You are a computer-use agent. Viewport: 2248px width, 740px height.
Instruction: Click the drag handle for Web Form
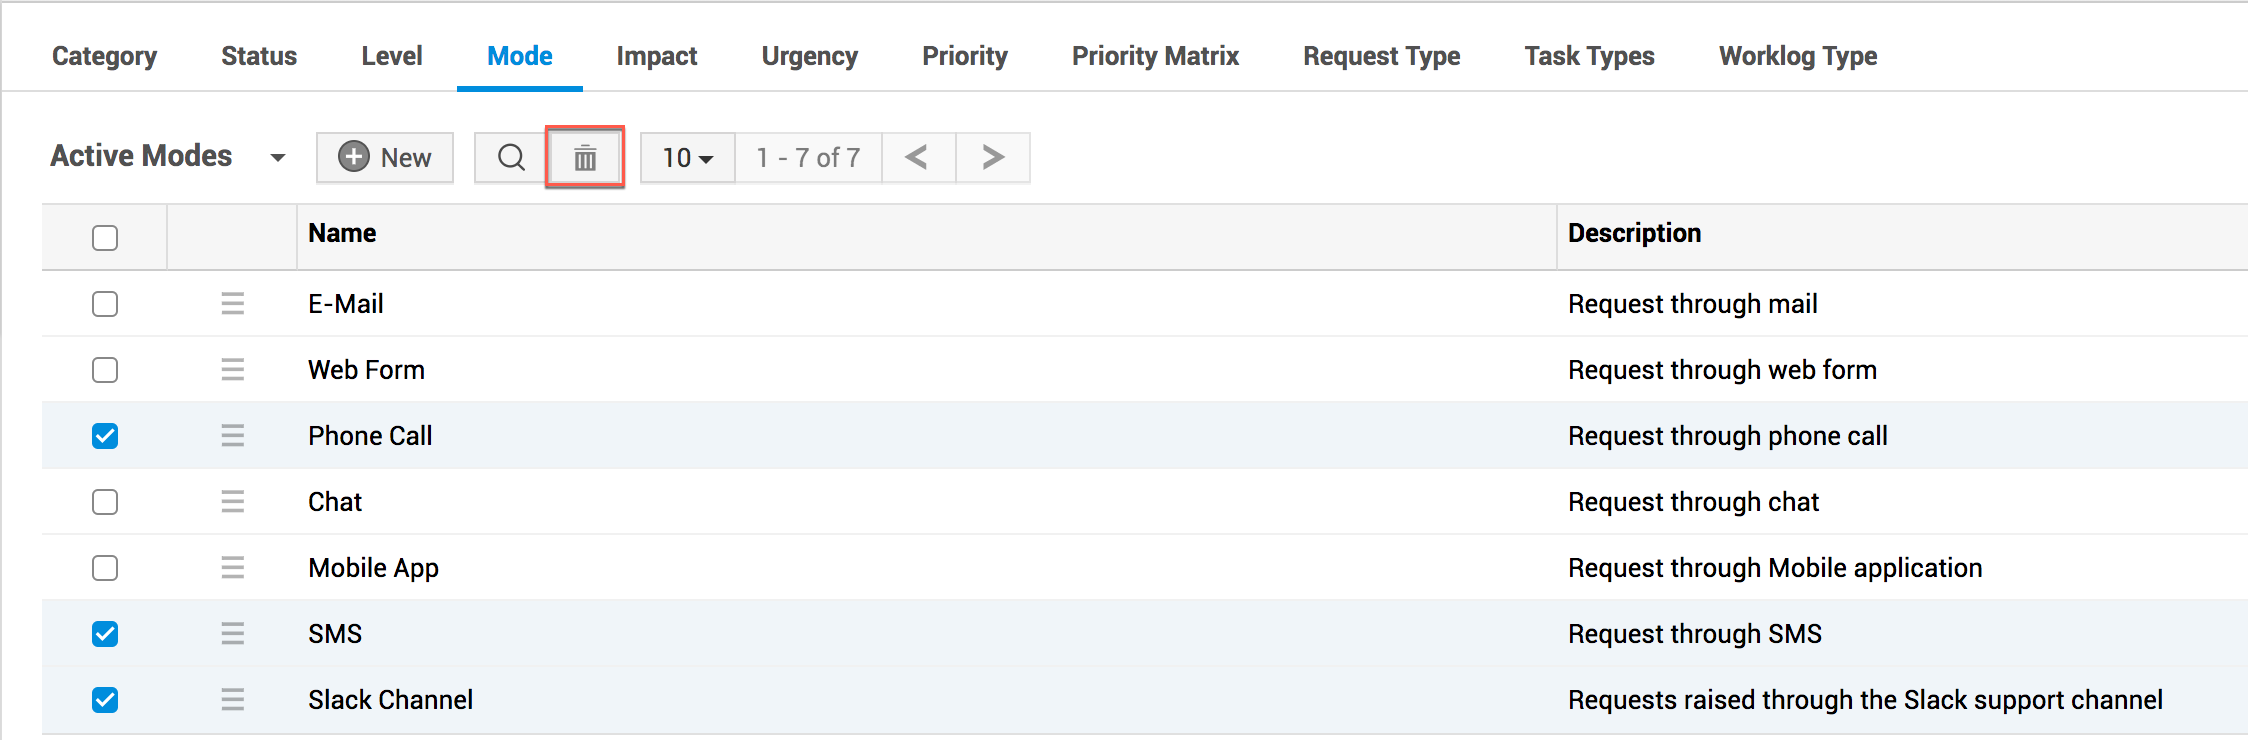coord(233,370)
